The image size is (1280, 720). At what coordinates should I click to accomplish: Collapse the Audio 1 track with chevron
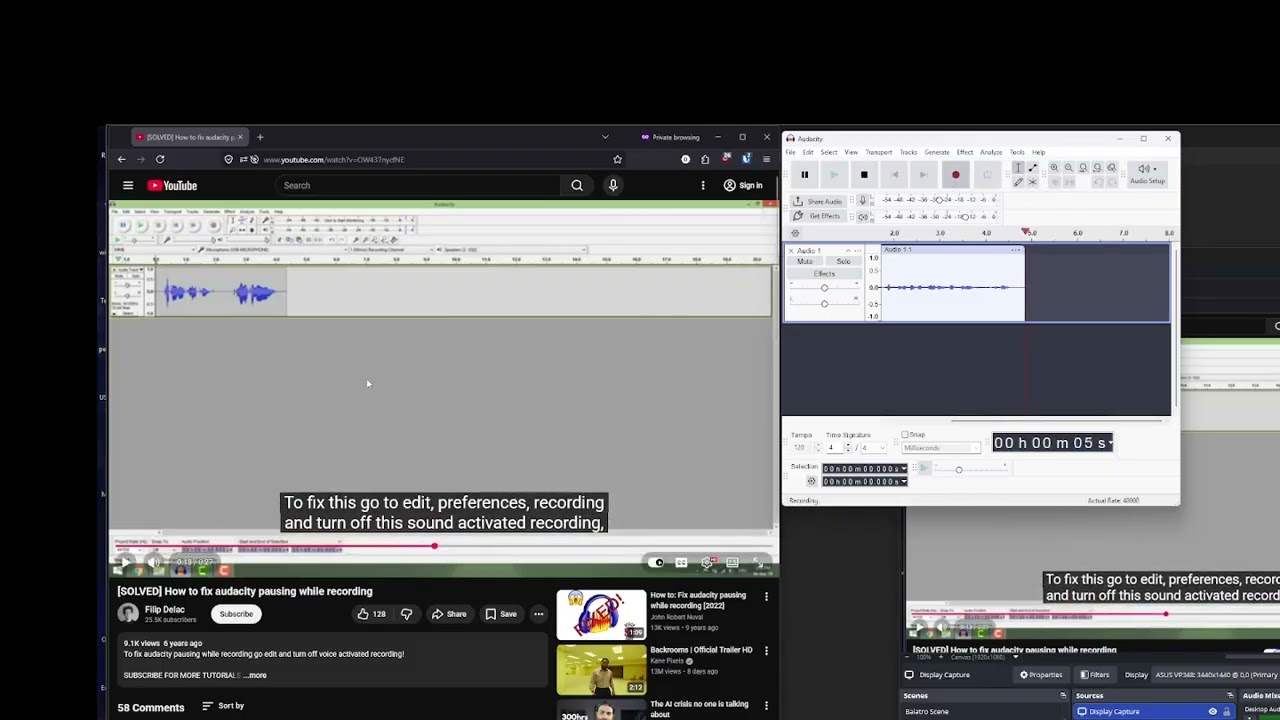(848, 251)
